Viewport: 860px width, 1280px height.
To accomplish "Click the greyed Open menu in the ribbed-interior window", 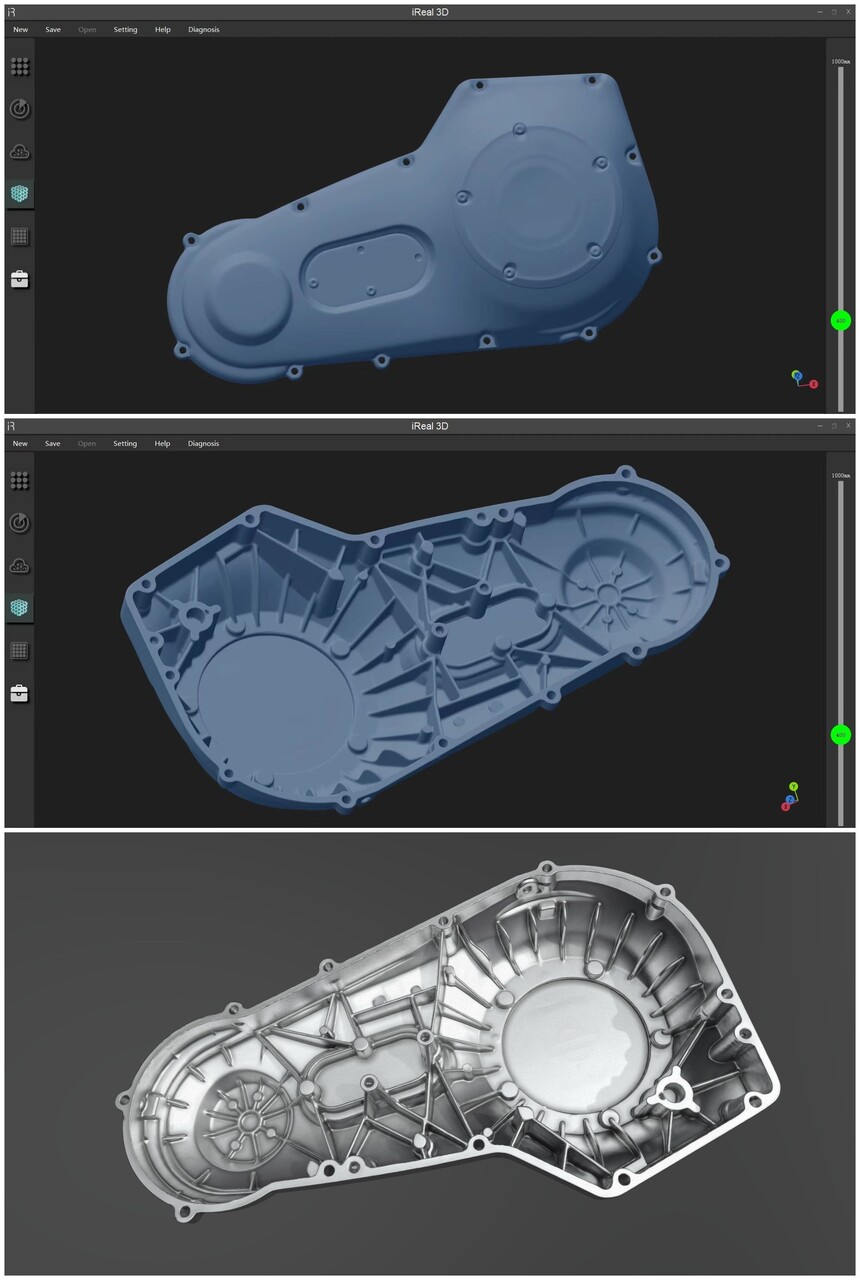I will click(87, 444).
